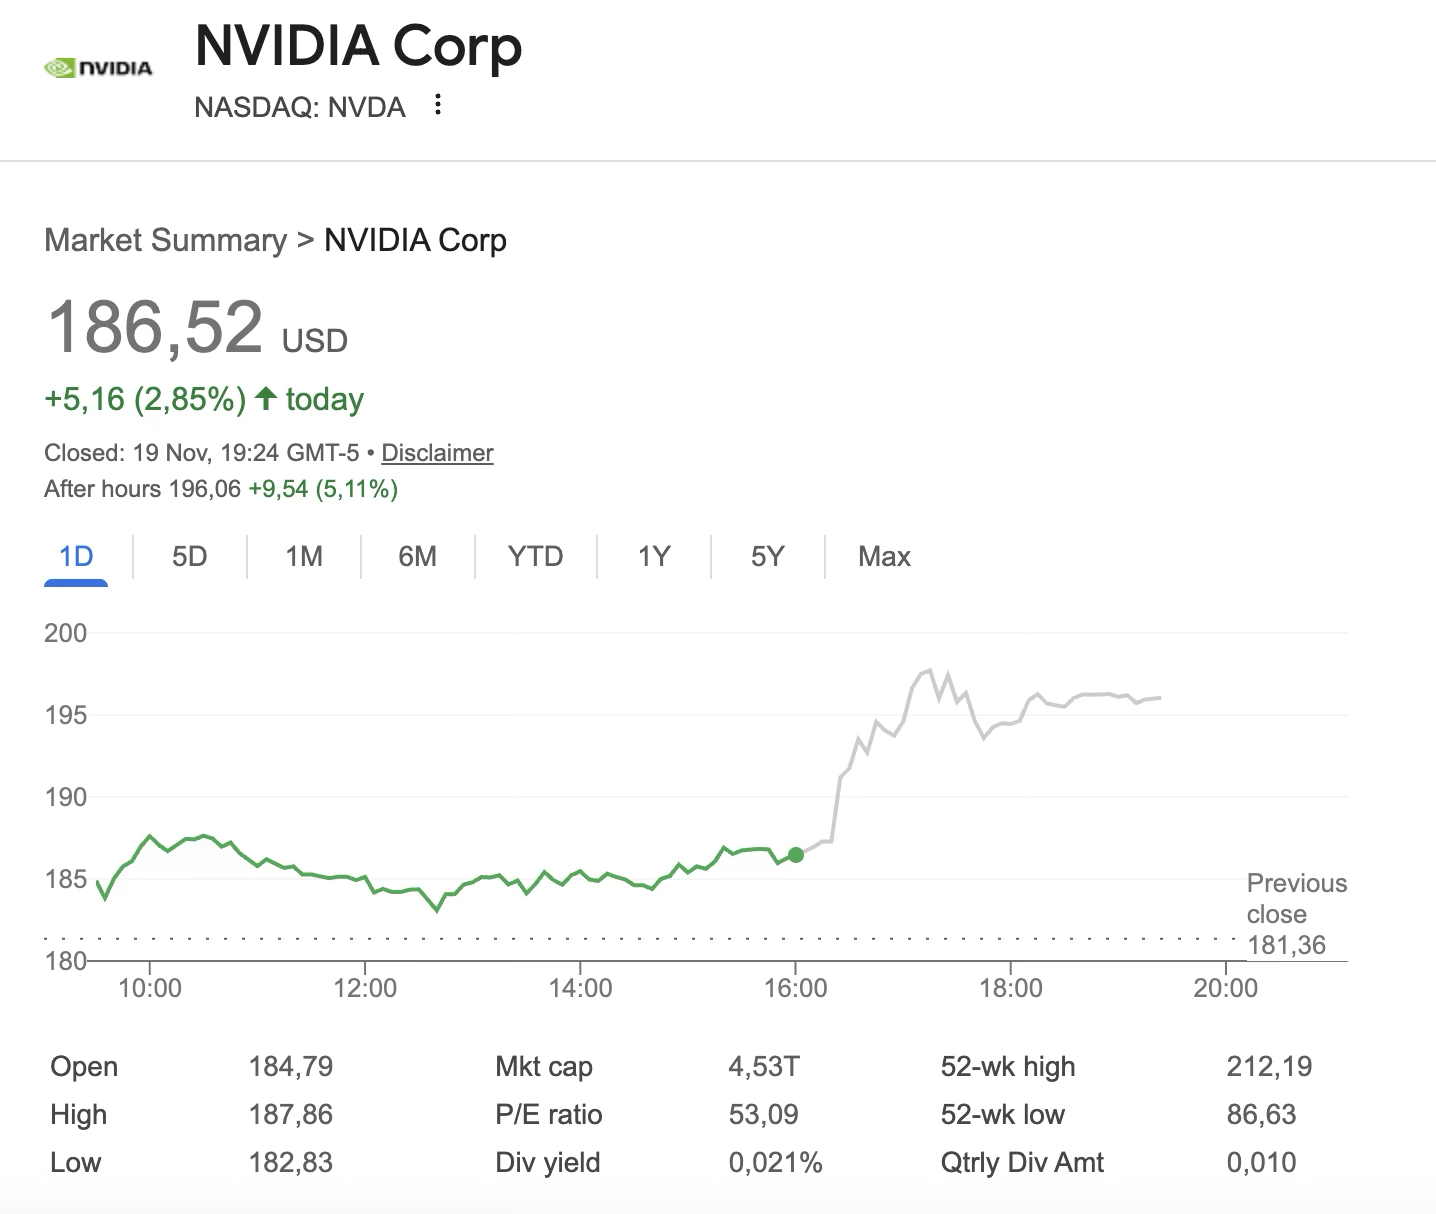The width and height of the screenshot is (1436, 1214).
Task: Open the Disclaimer link
Action: pos(437,453)
